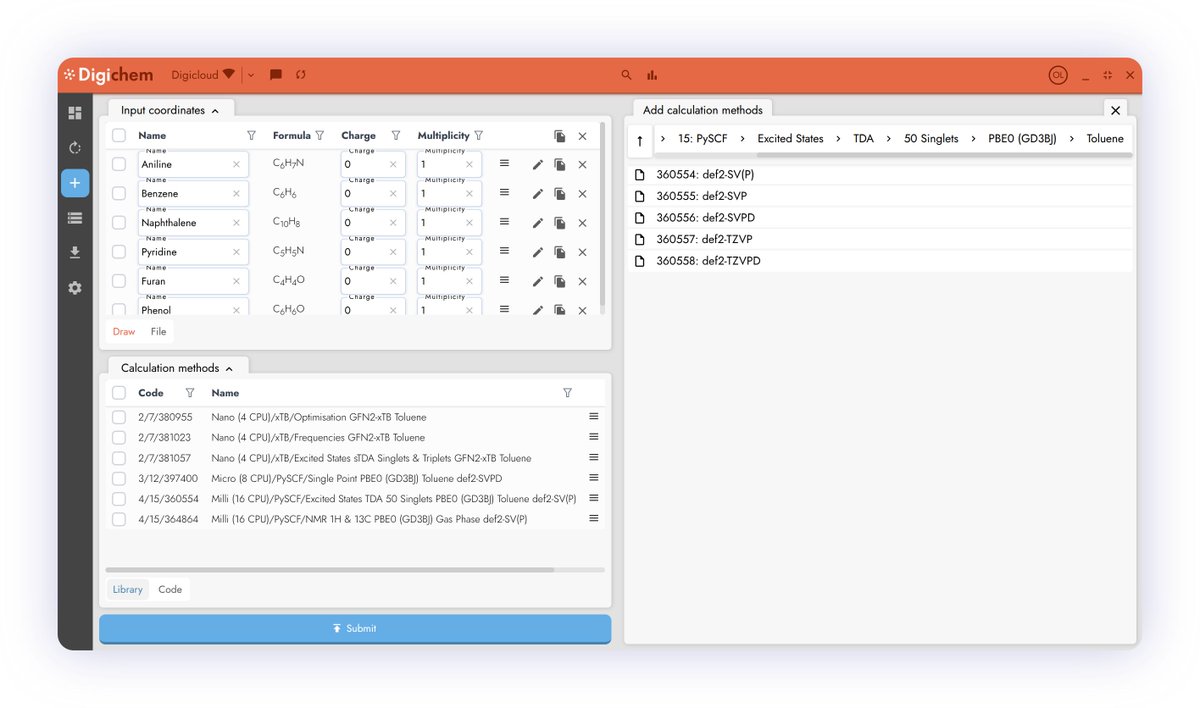Click breadcrumb 15: PySCF
Viewport: 1200px width, 708px height.
pyautogui.click(x=702, y=139)
